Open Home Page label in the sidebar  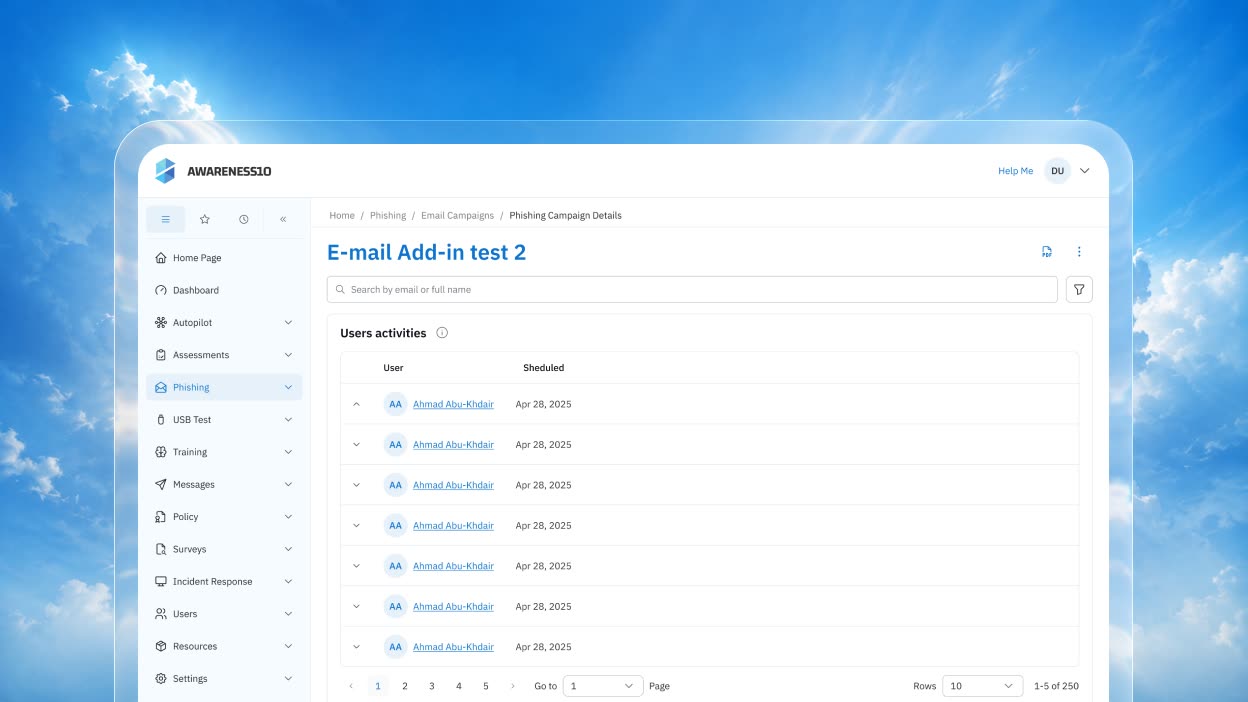point(197,258)
